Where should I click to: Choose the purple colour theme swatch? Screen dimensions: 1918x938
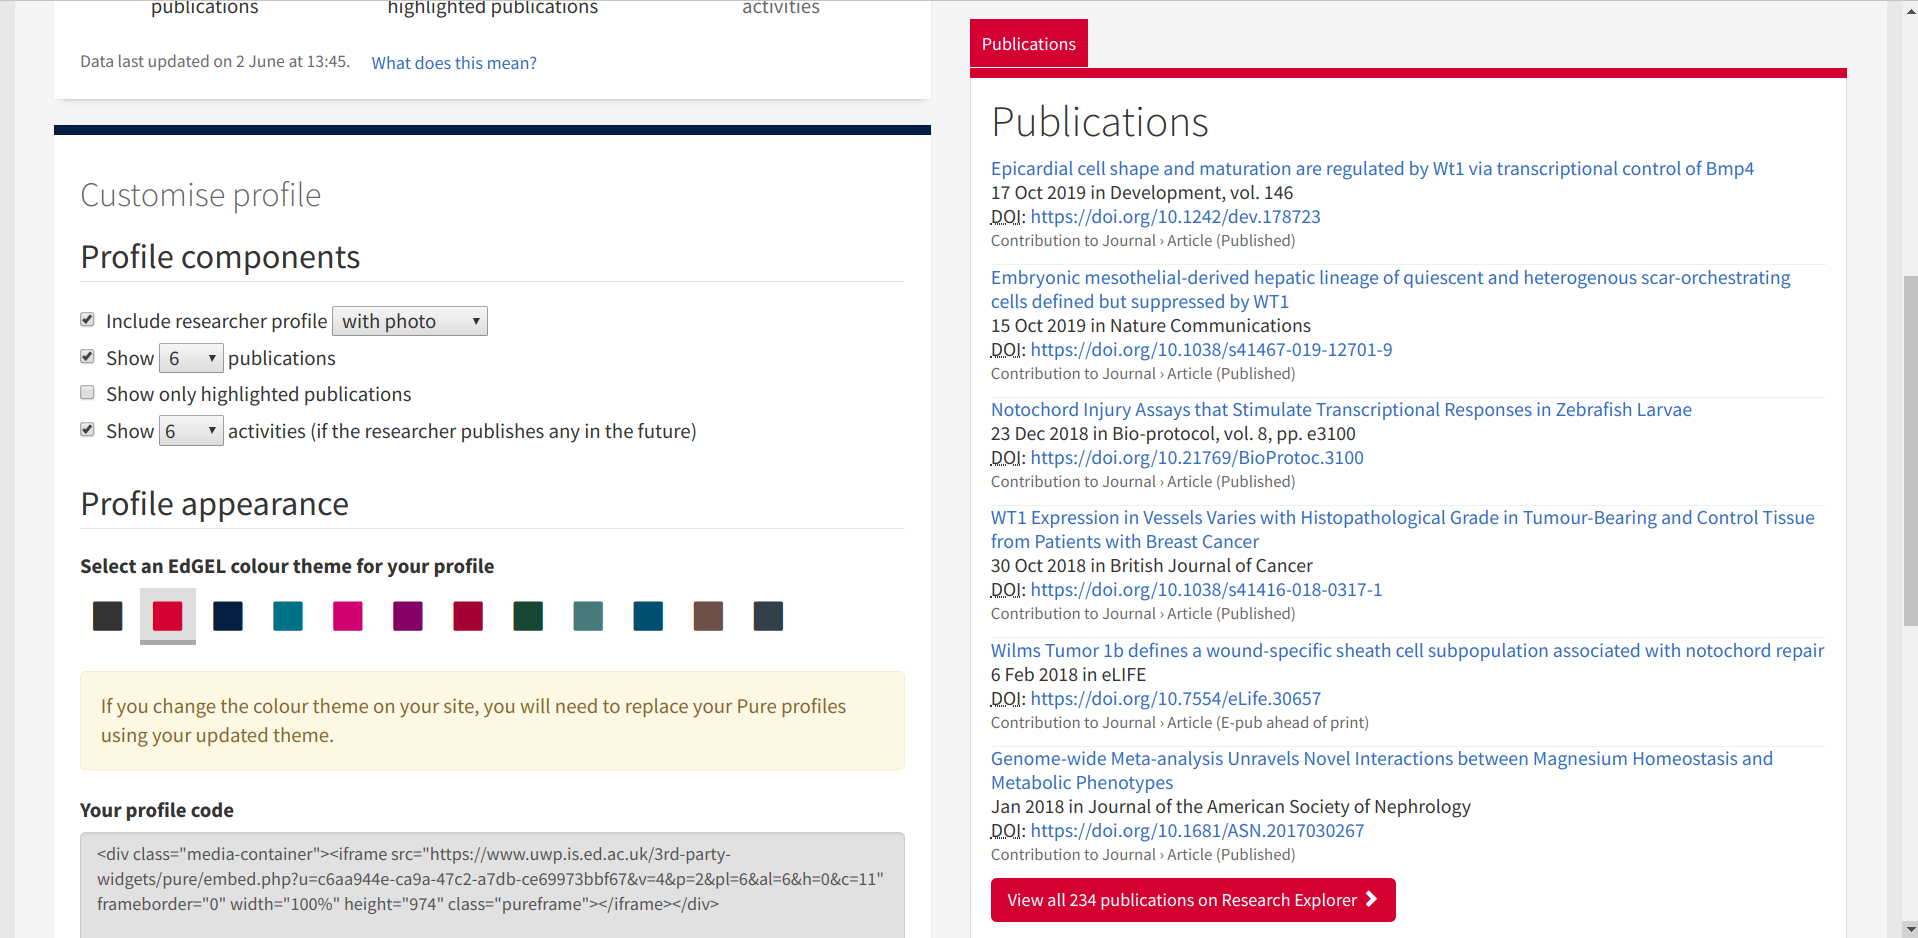[x=408, y=616]
